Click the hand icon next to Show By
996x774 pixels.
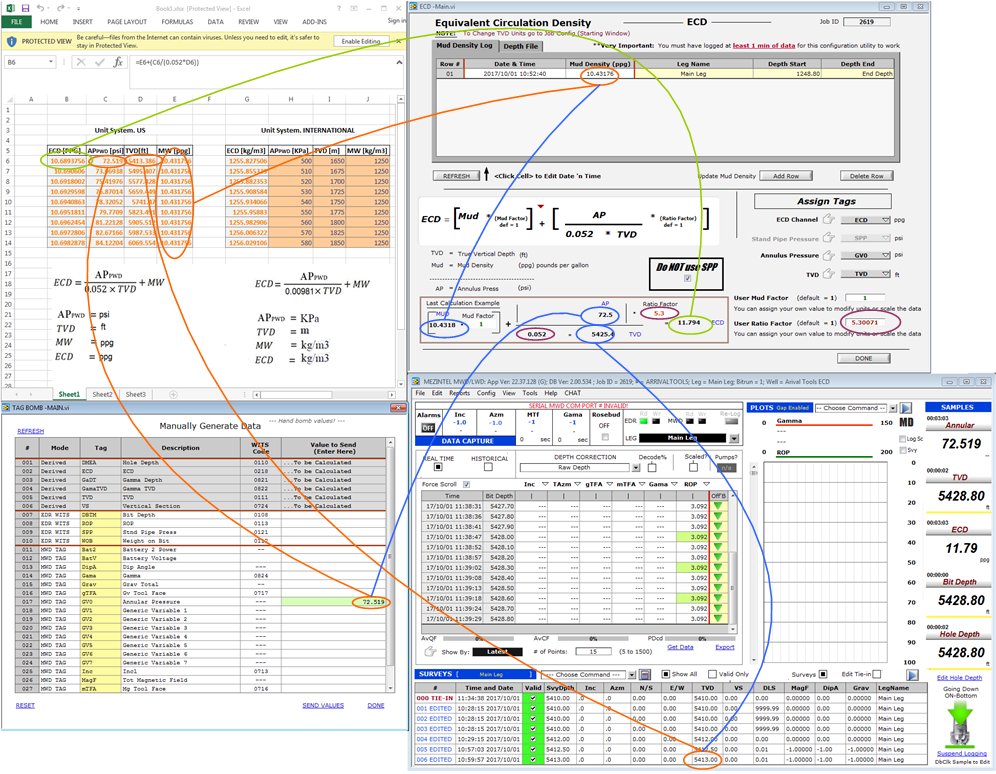[x=430, y=651]
